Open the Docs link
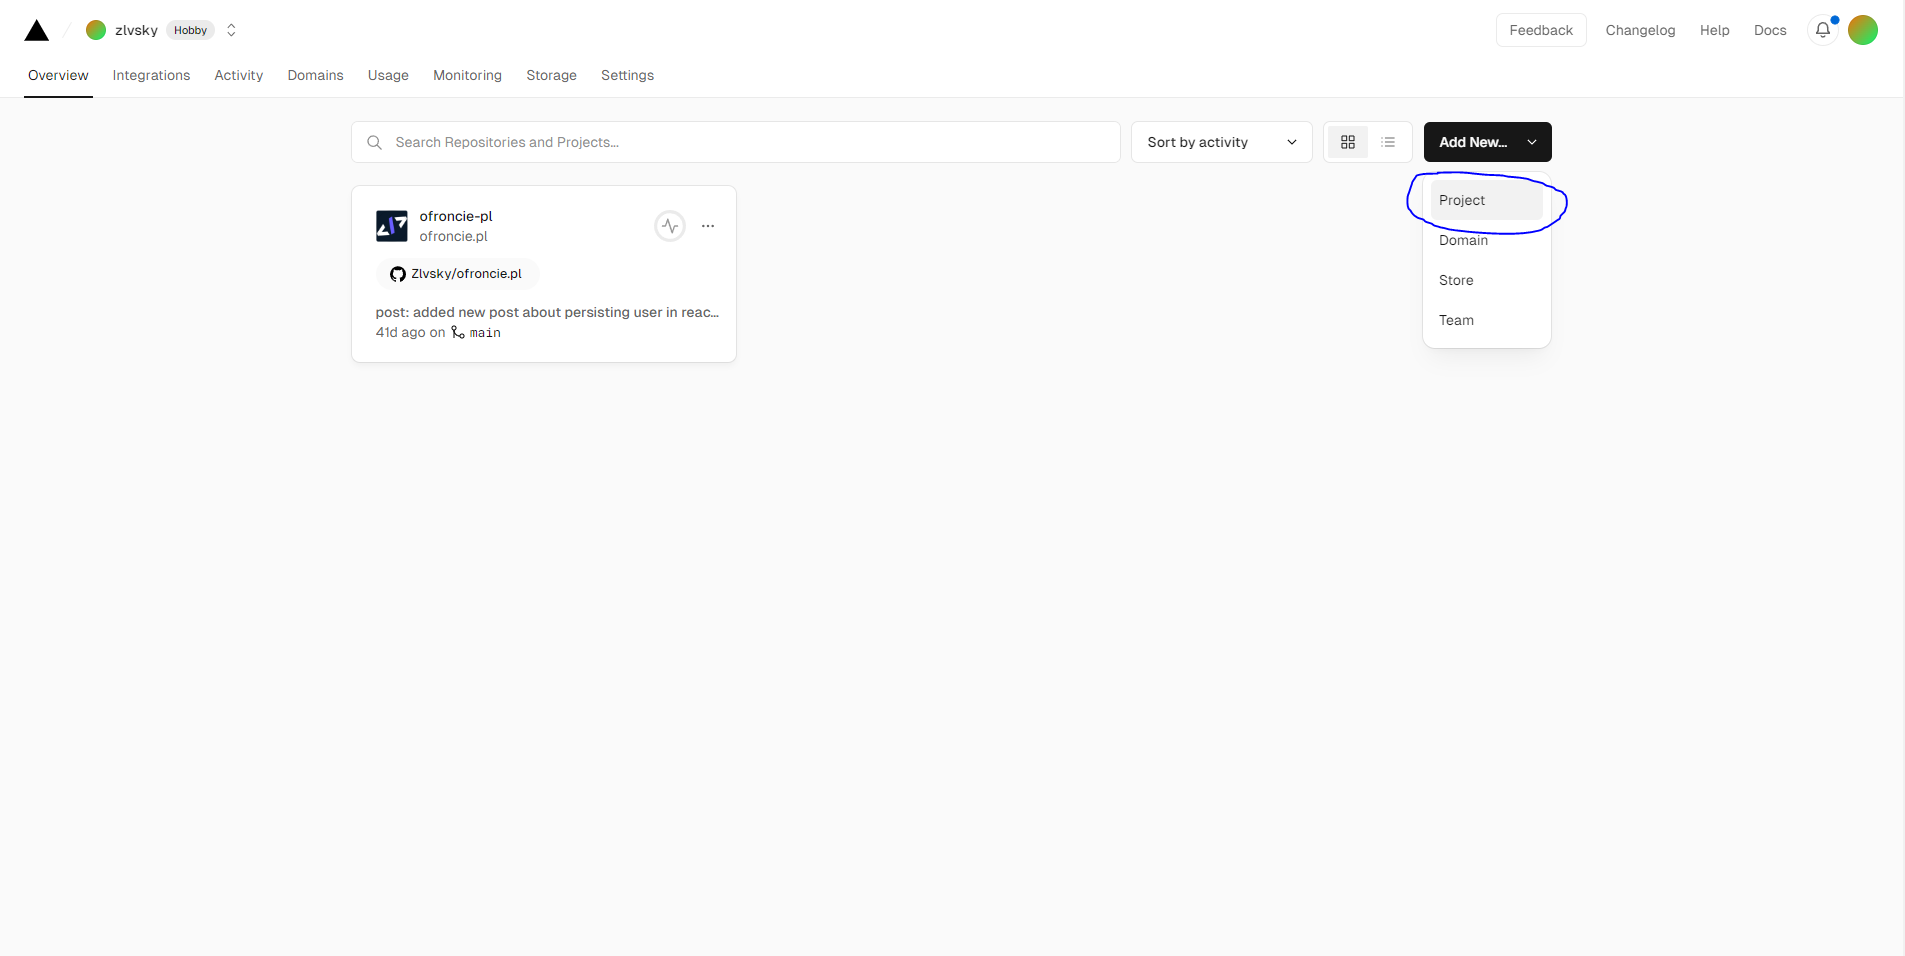Image resolution: width=1905 pixels, height=956 pixels. pos(1770,30)
